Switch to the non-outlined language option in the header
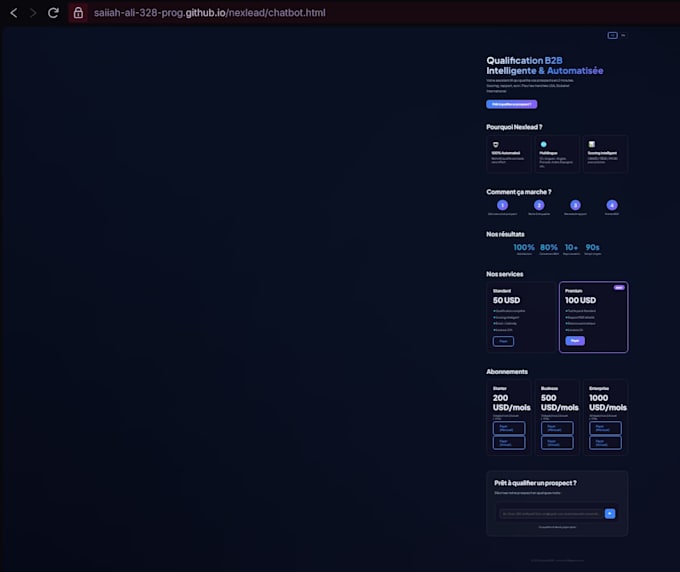 click(623, 36)
